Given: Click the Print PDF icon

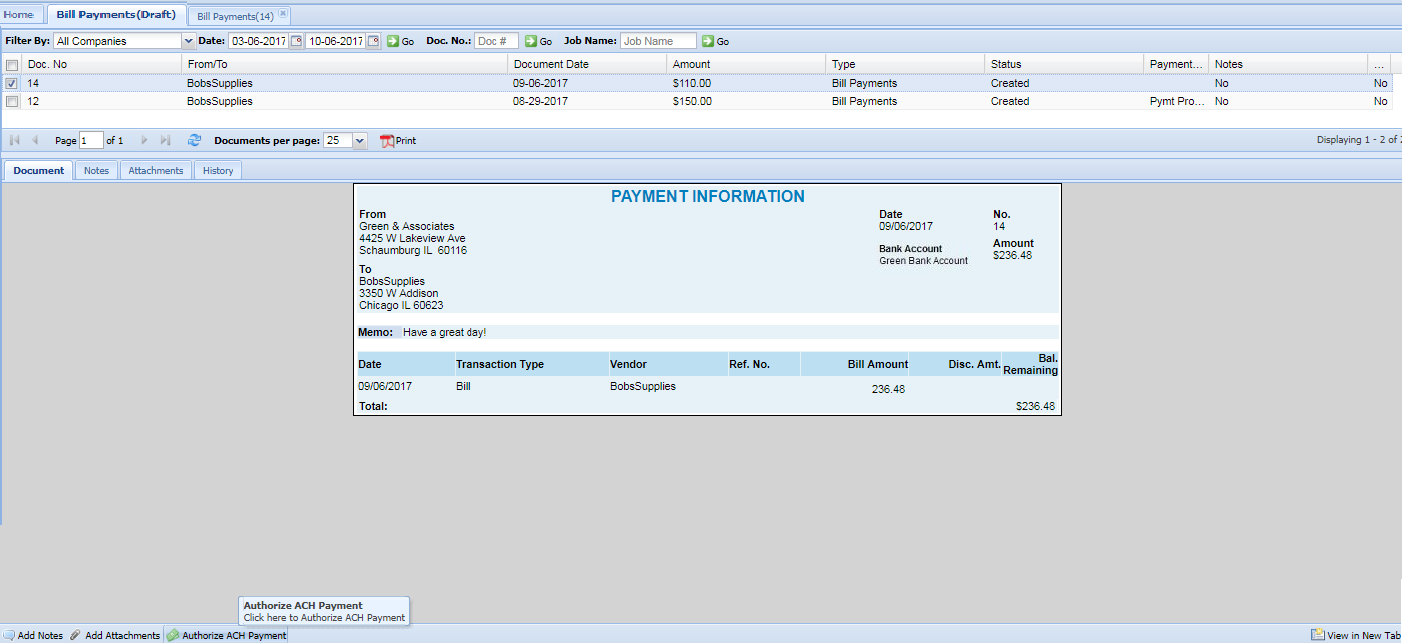Looking at the screenshot, I should click(x=388, y=141).
